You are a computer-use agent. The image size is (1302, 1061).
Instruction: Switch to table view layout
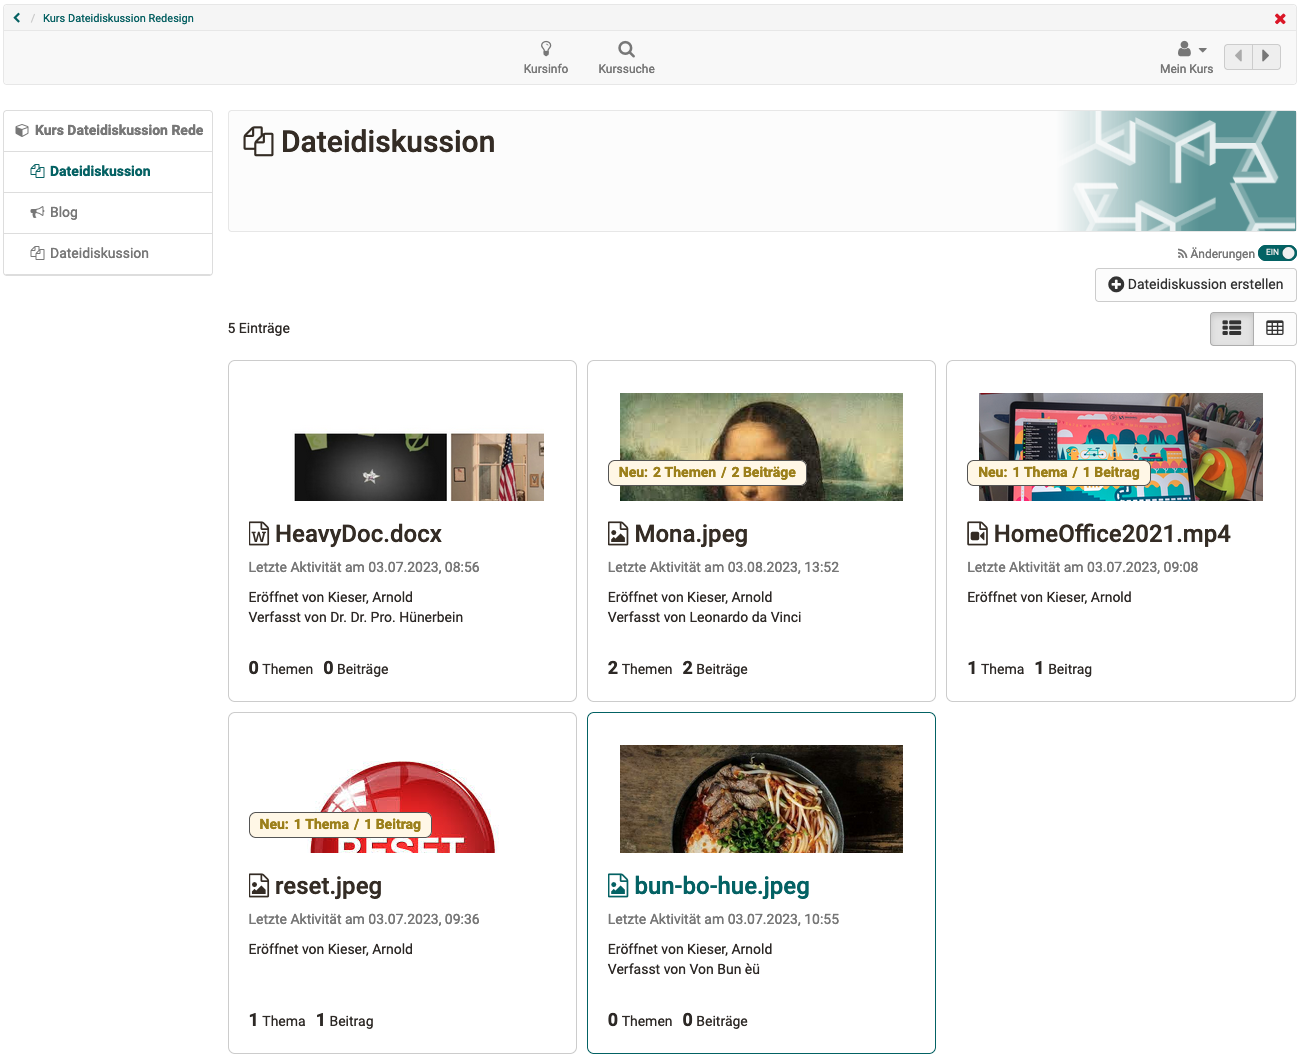coord(1275,328)
